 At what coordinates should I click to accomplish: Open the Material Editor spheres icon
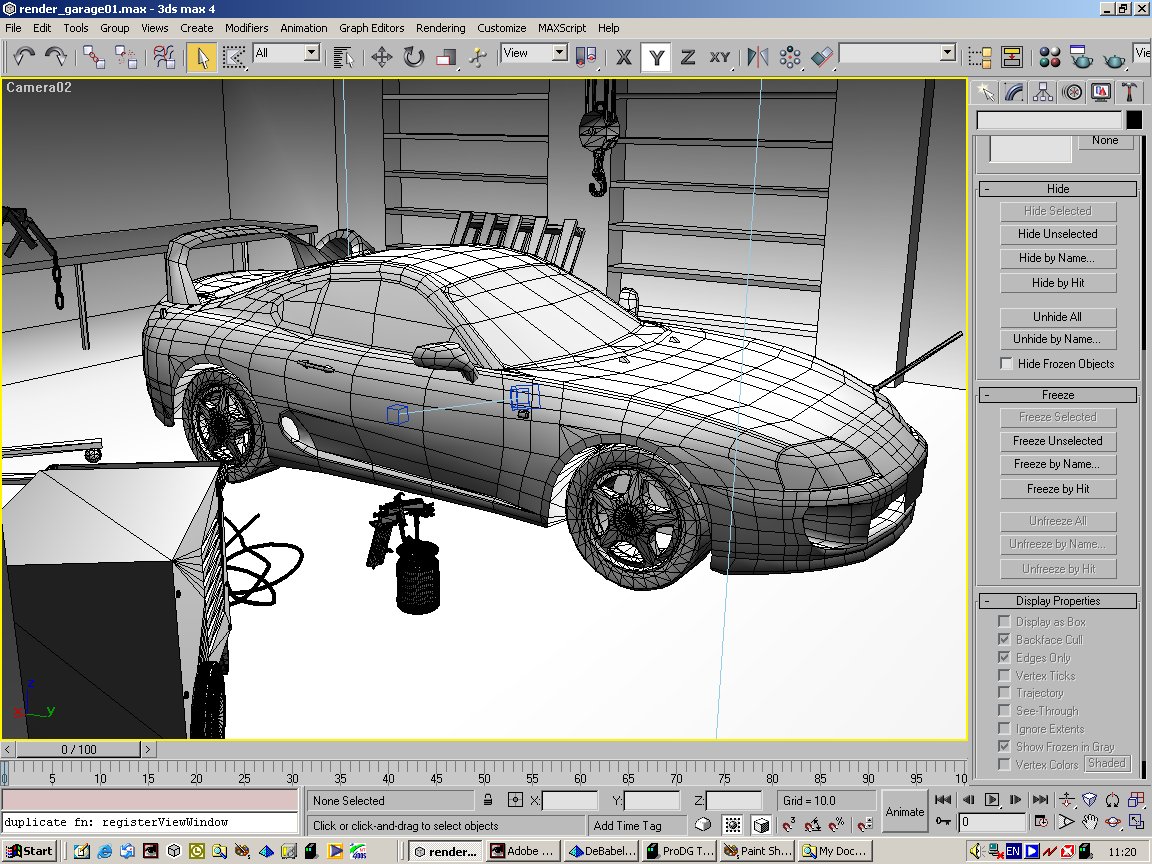click(x=1049, y=57)
